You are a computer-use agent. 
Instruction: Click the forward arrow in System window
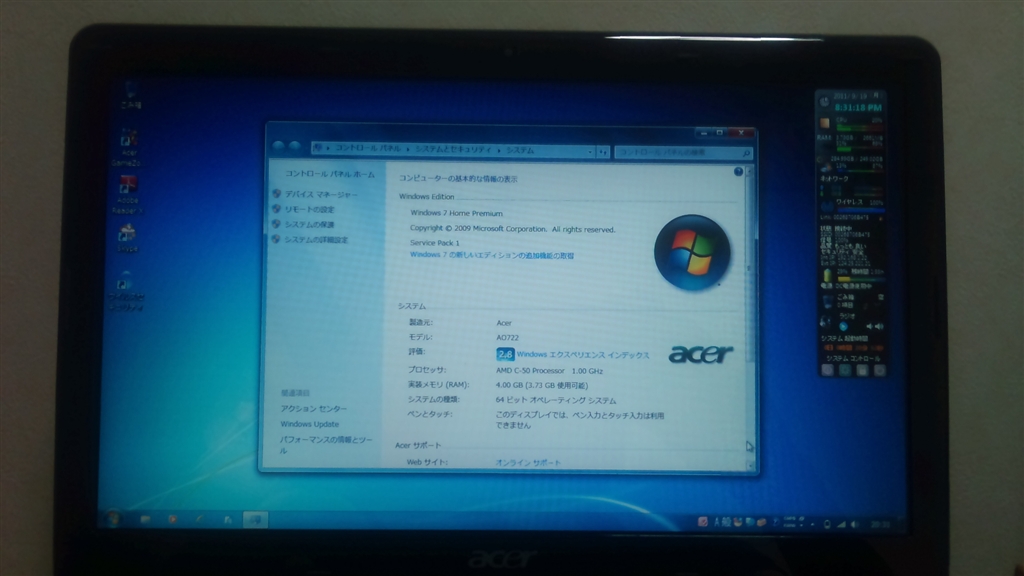pyautogui.click(x=295, y=148)
